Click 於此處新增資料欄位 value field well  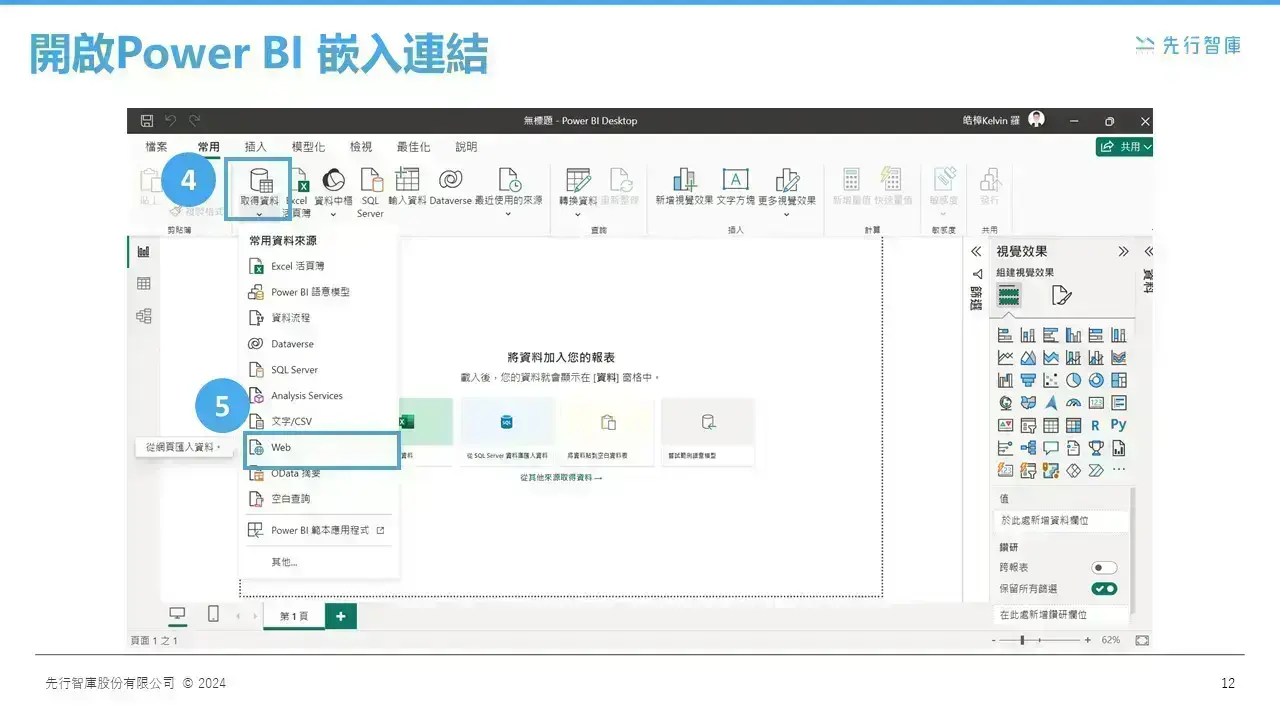(x=1063, y=521)
